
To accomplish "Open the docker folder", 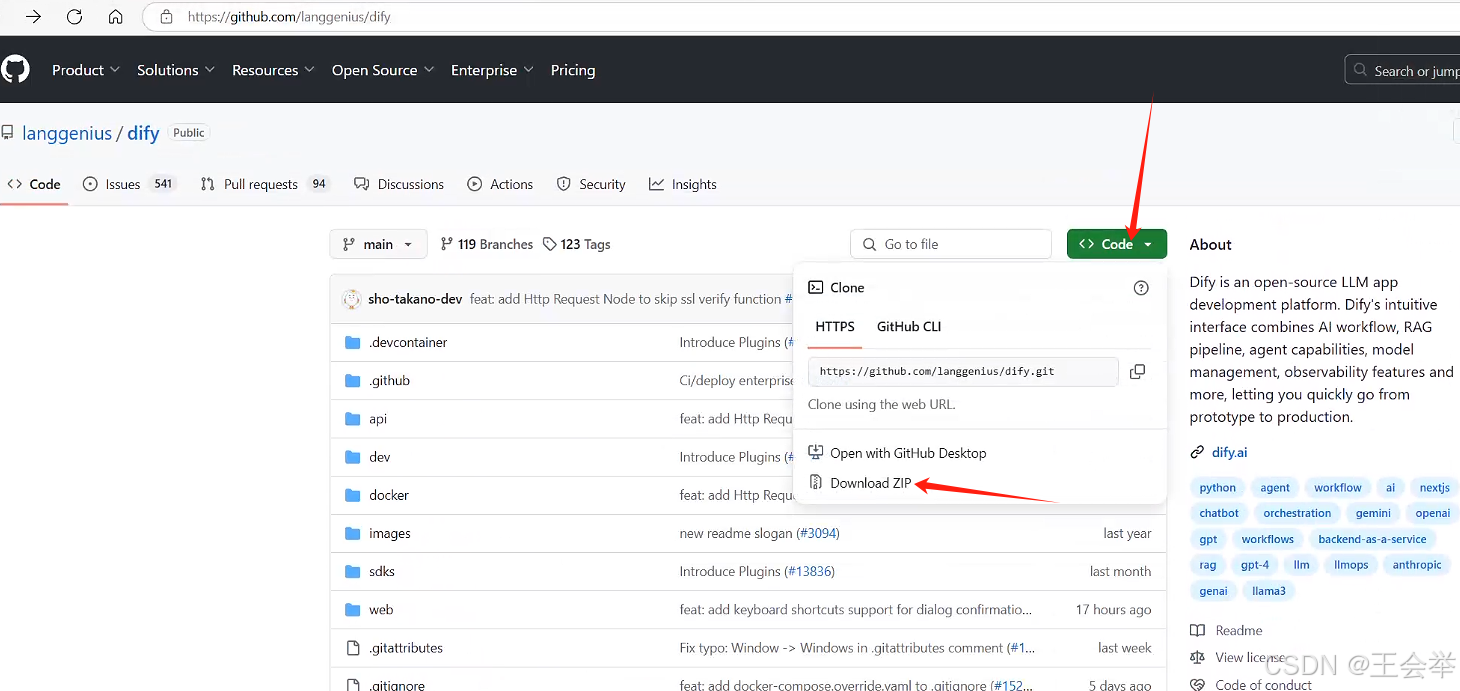I will tap(389, 495).
